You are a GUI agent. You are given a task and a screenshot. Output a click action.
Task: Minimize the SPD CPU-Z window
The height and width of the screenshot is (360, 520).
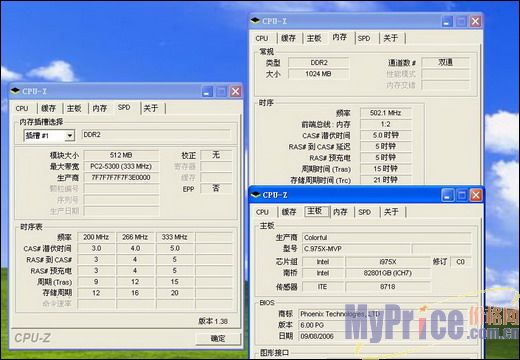(x=207, y=91)
